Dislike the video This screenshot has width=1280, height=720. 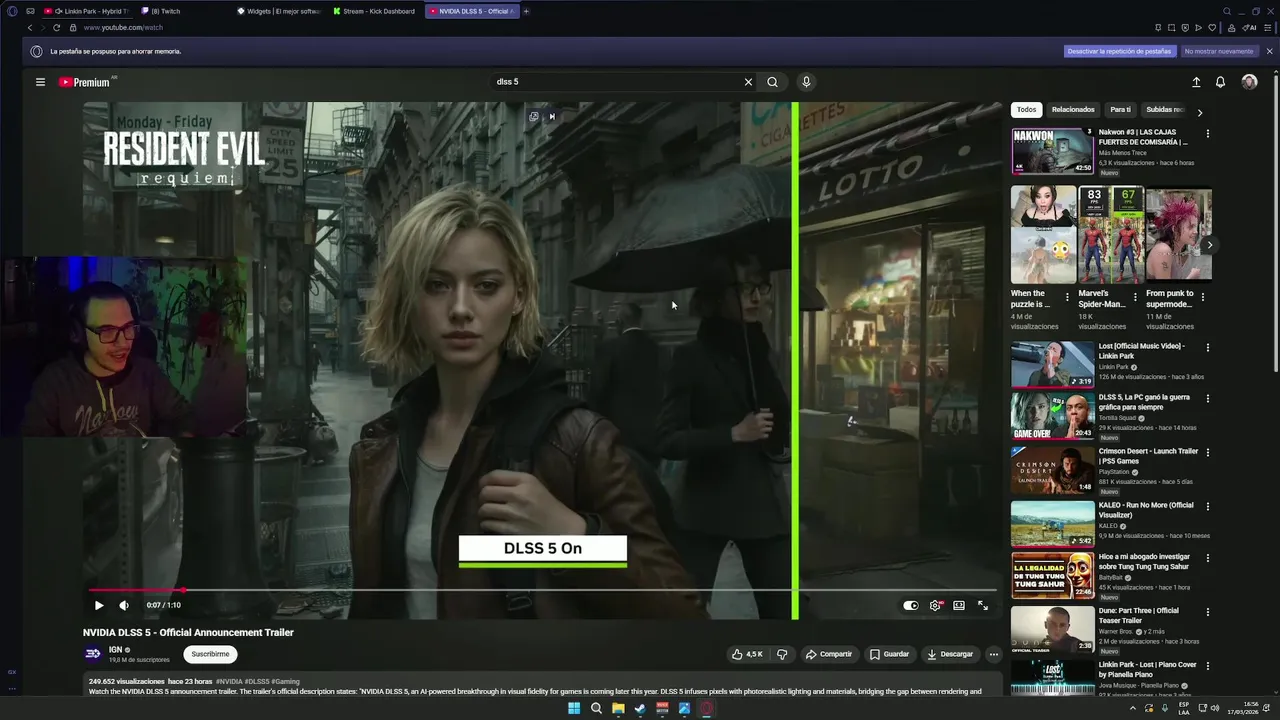(782, 654)
